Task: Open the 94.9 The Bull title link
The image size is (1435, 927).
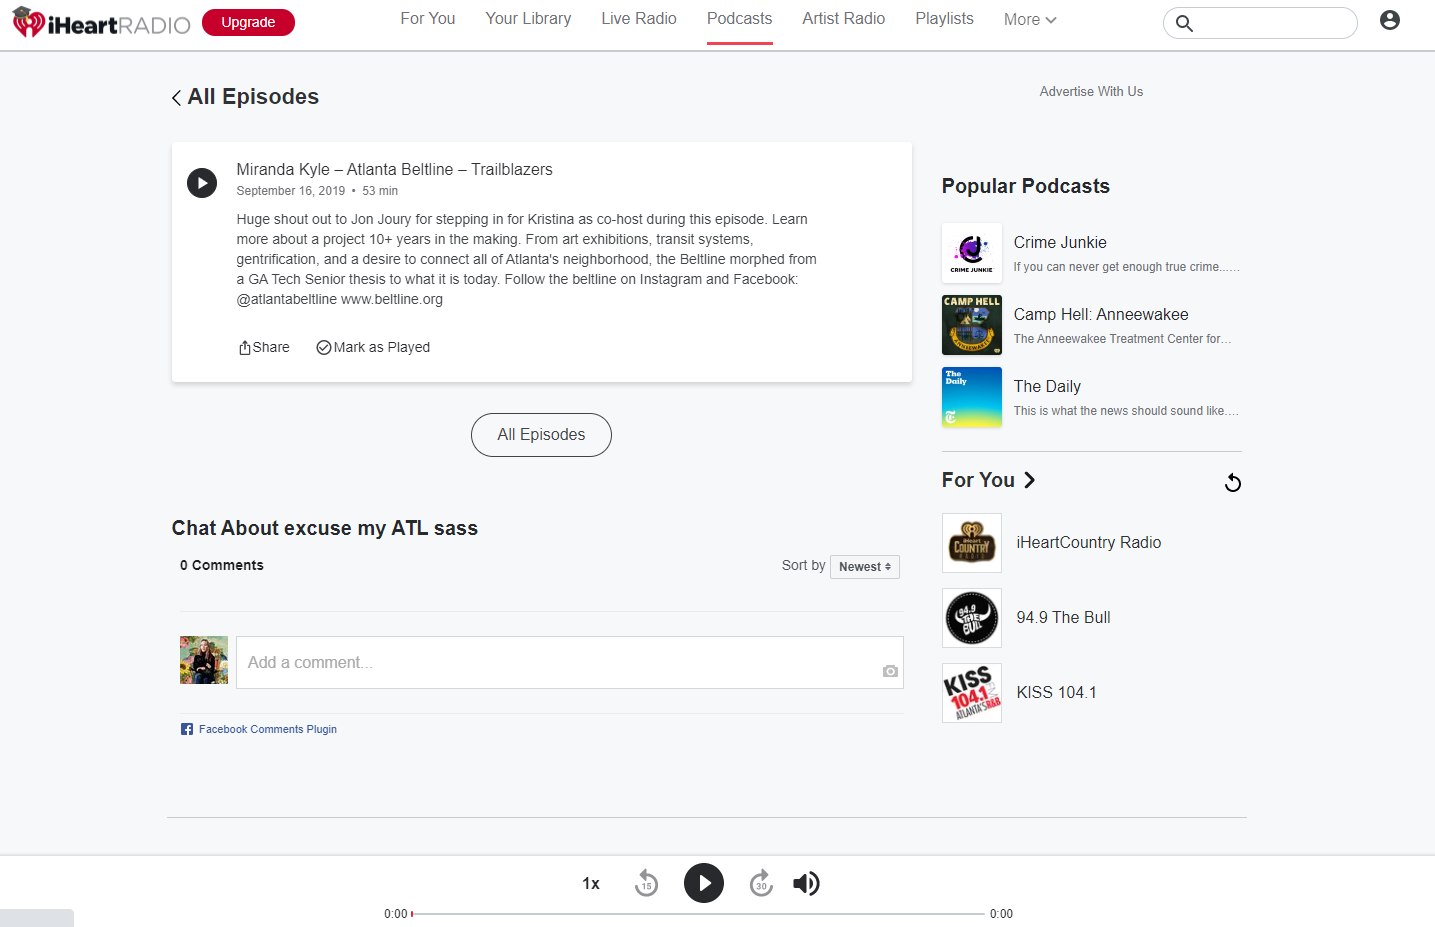Action: pos(1063,617)
